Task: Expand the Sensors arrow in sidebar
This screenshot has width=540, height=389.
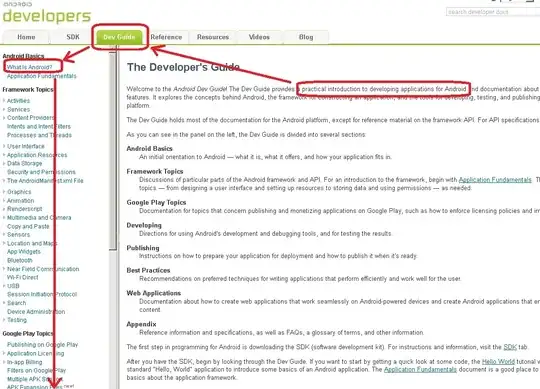Action: pyautogui.click(x=4, y=234)
